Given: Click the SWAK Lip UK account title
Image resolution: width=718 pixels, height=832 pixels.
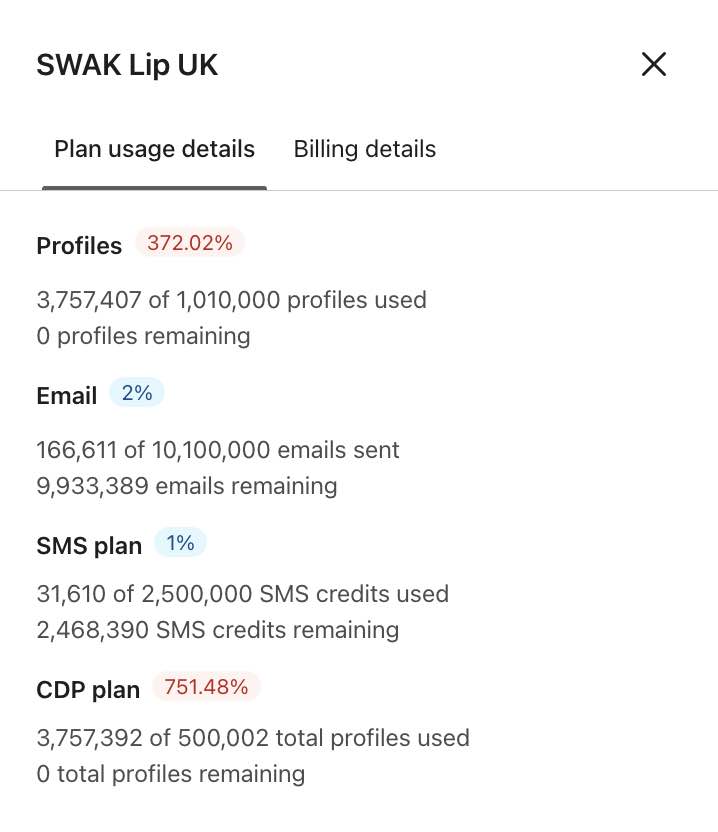Looking at the screenshot, I should (127, 64).
